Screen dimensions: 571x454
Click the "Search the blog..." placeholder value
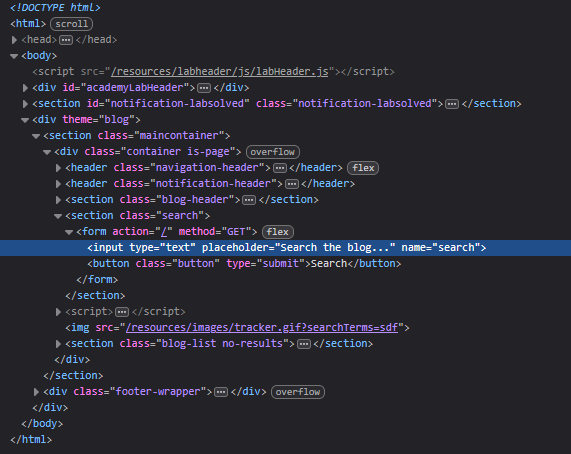(335, 248)
